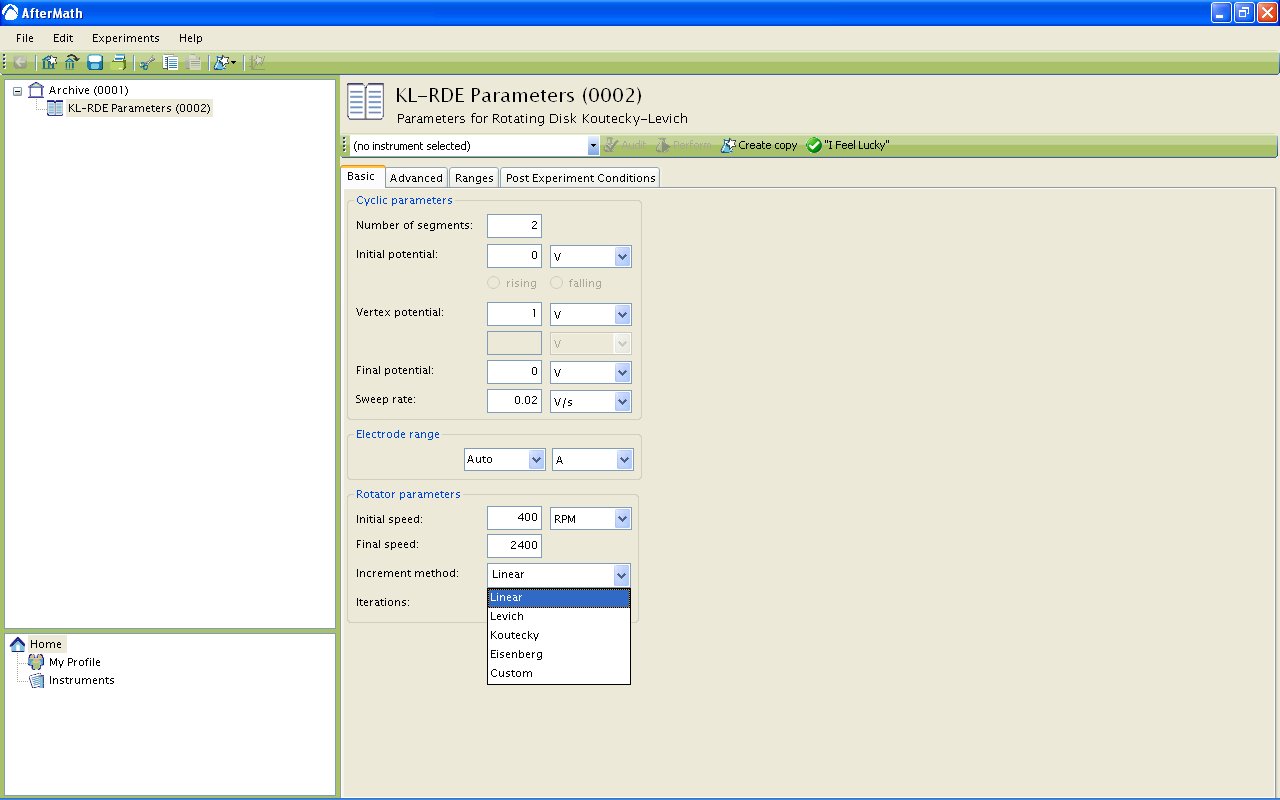Click the AfterMath title bar logo
Screen dimensions: 1280x800
pyautogui.click(x=11, y=13)
